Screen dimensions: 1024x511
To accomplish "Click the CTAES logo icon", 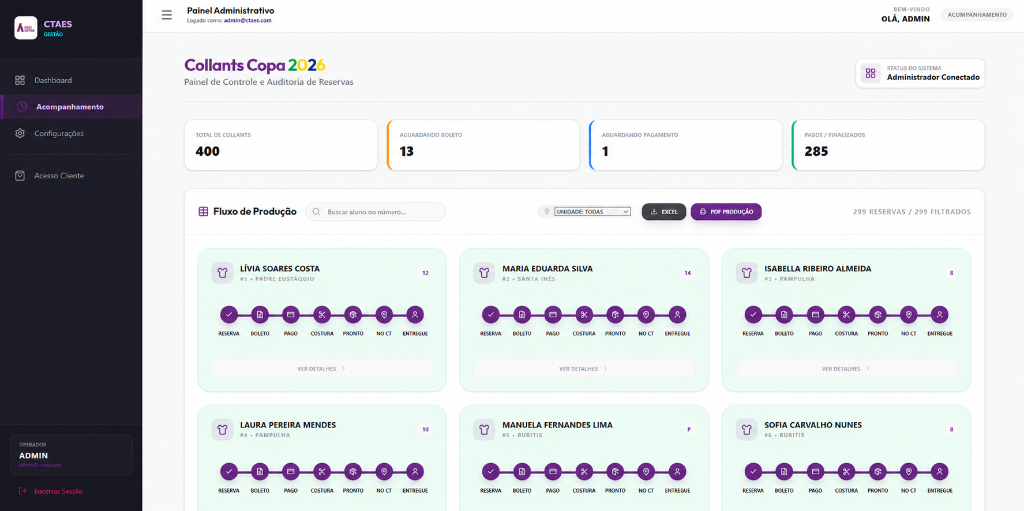I will click(x=25, y=27).
